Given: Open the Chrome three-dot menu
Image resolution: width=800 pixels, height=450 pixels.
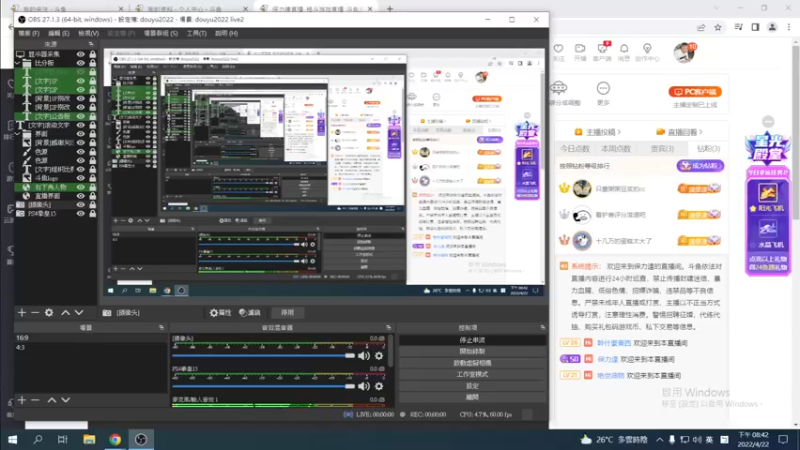Looking at the screenshot, I should (789, 27).
